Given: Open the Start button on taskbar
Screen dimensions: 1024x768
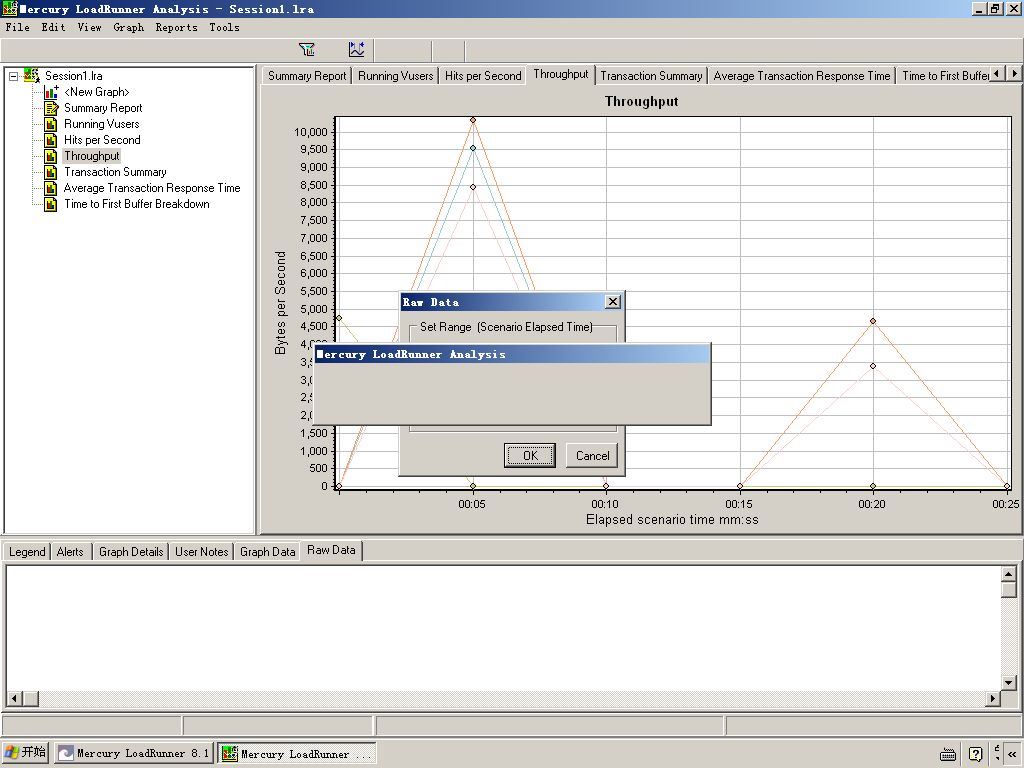Looking at the screenshot, I should (26, 754).
